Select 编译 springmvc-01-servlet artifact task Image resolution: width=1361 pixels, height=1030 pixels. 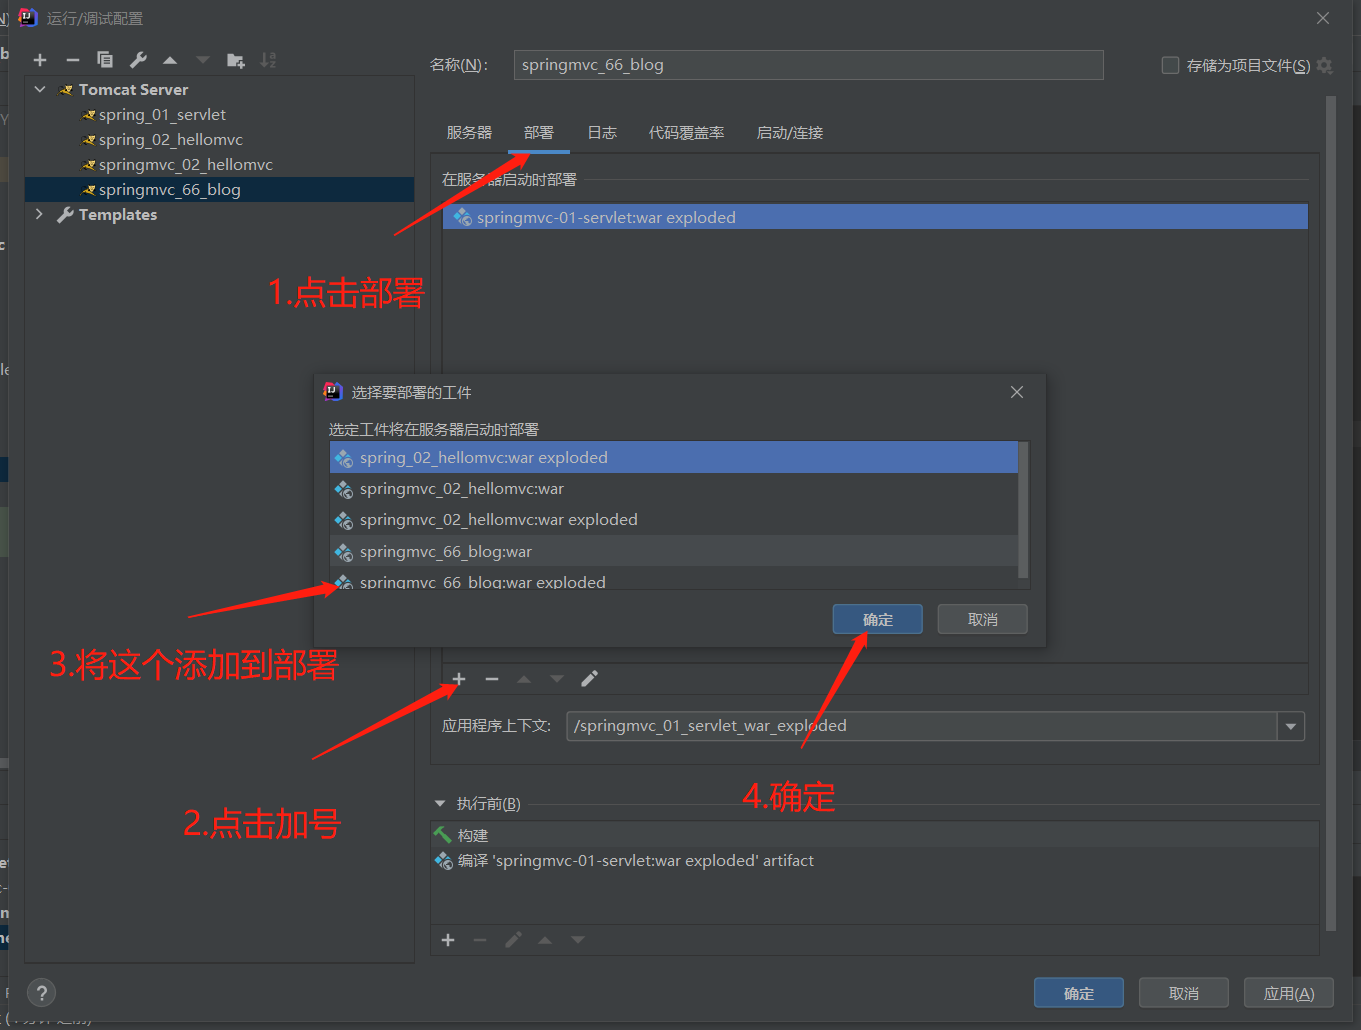click(874, 861)
